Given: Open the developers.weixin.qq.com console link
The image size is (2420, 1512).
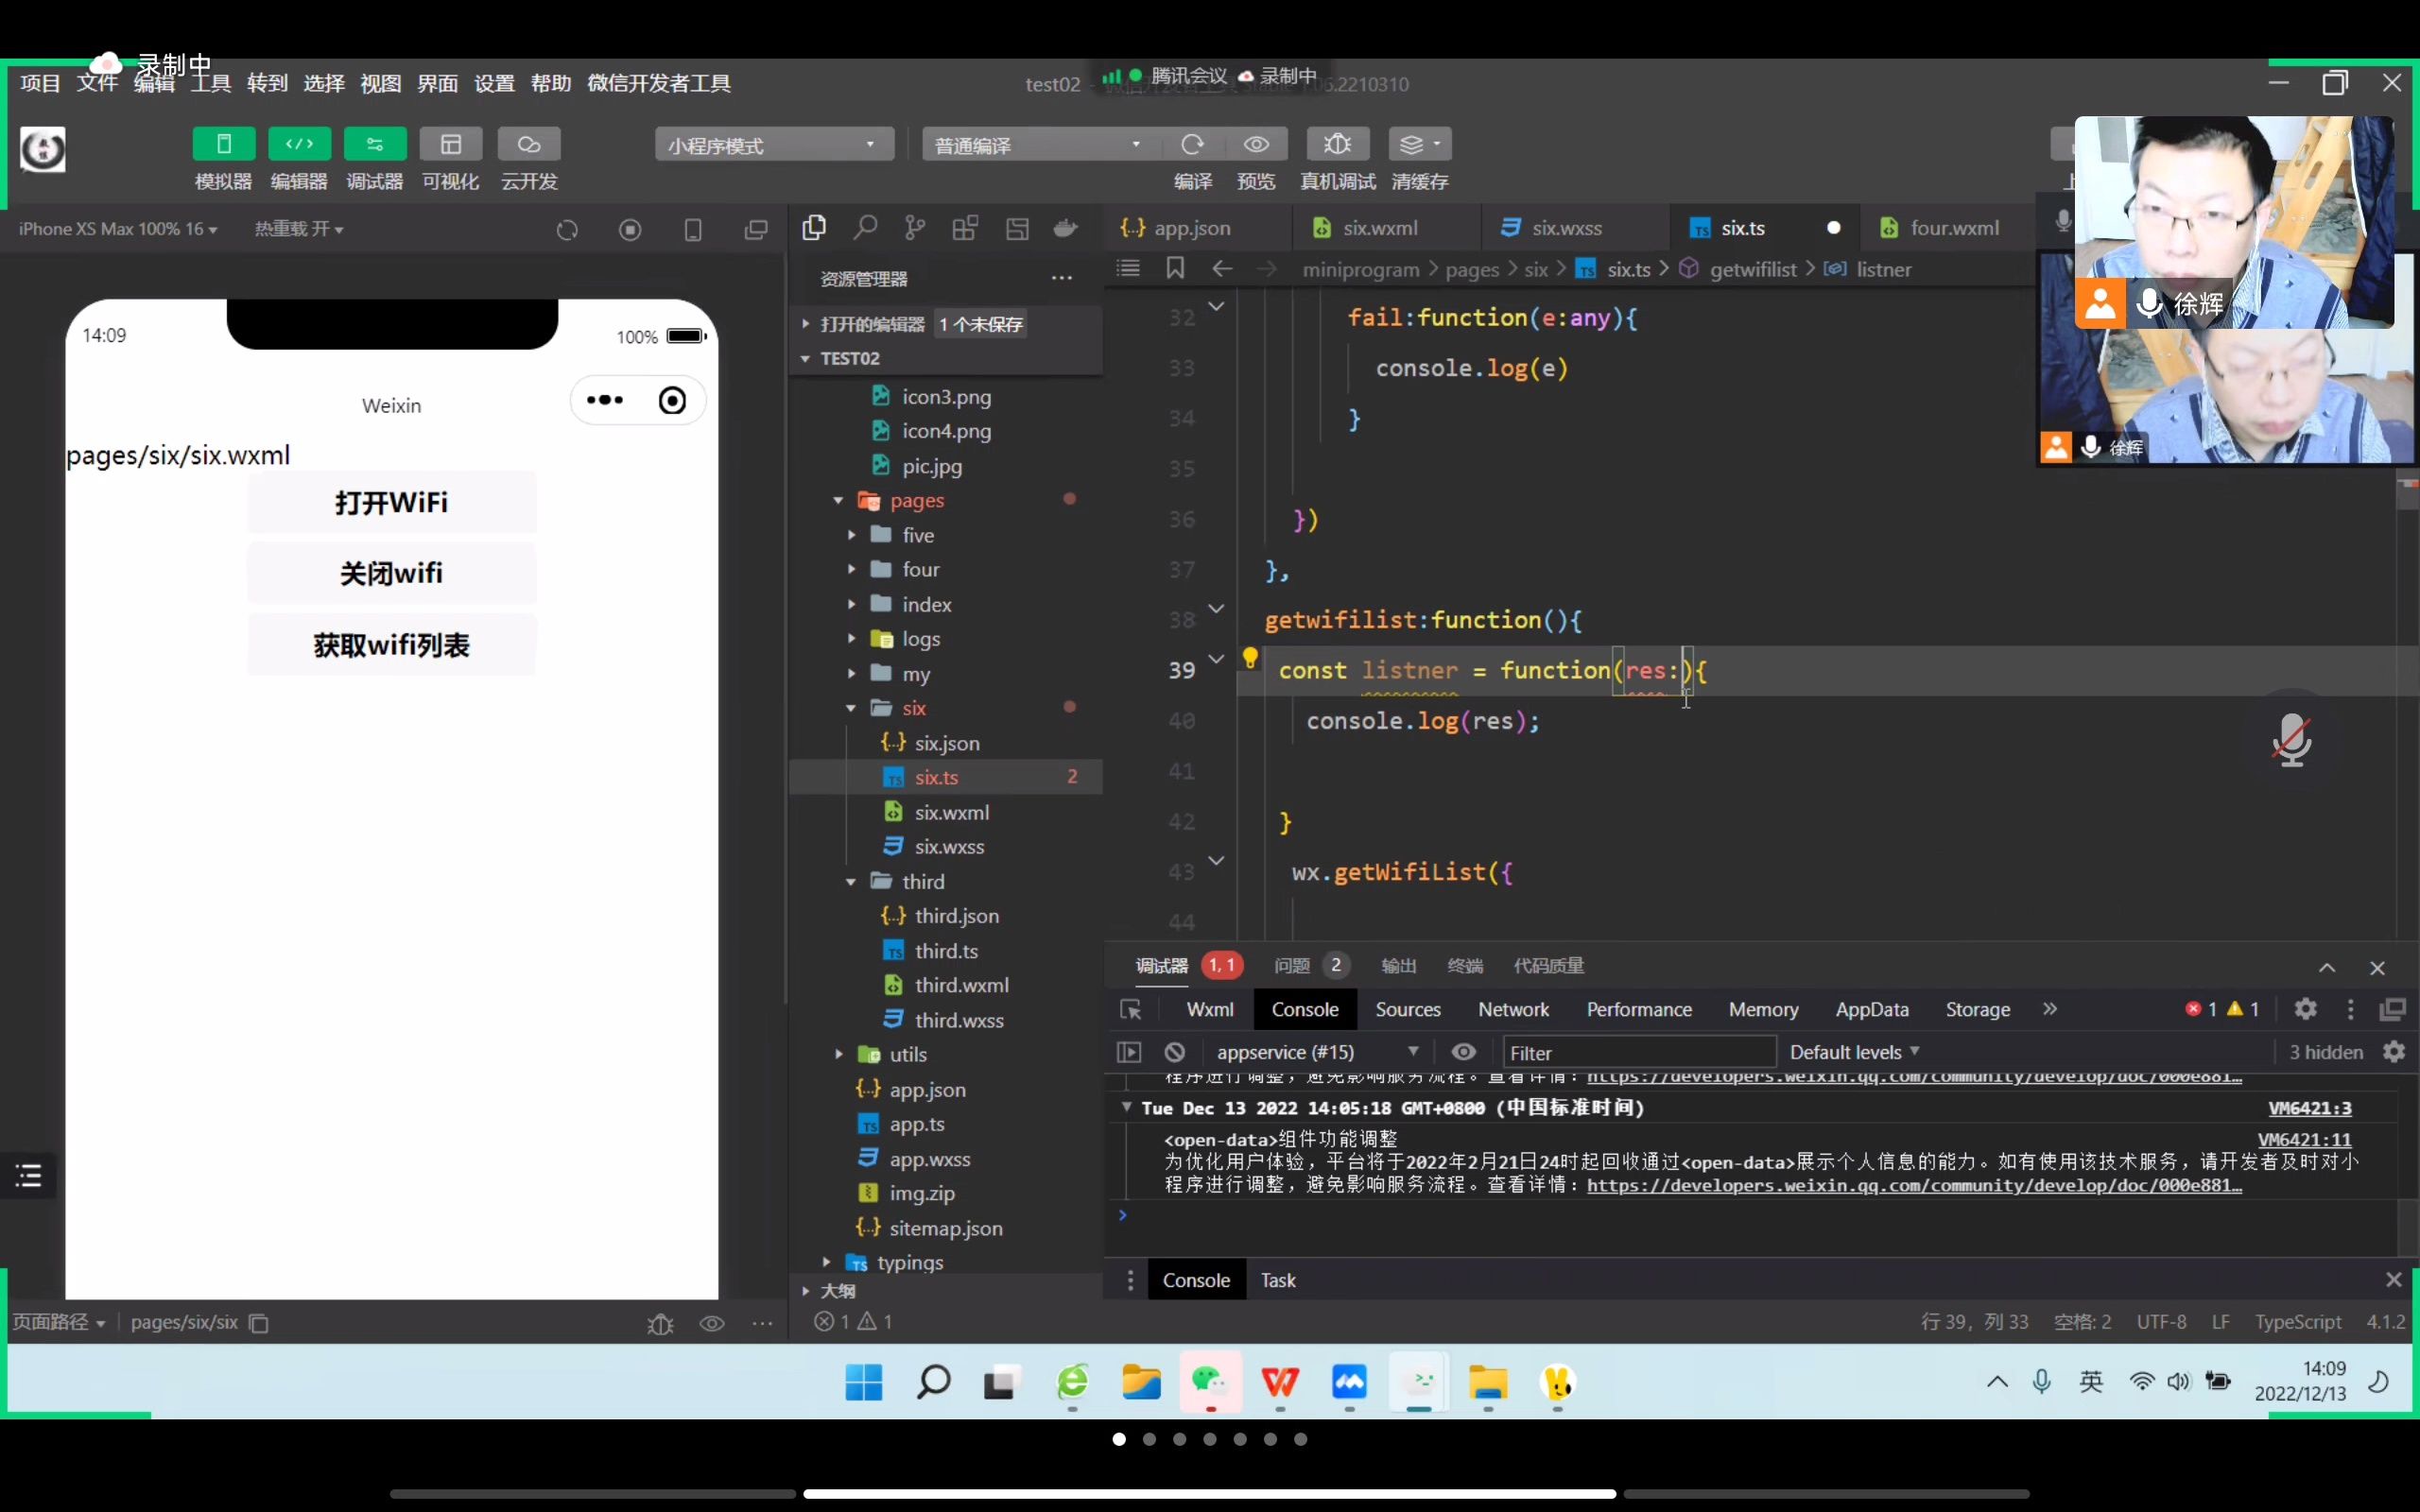Looking at the screenshot, I should tap(1913, 1186).
